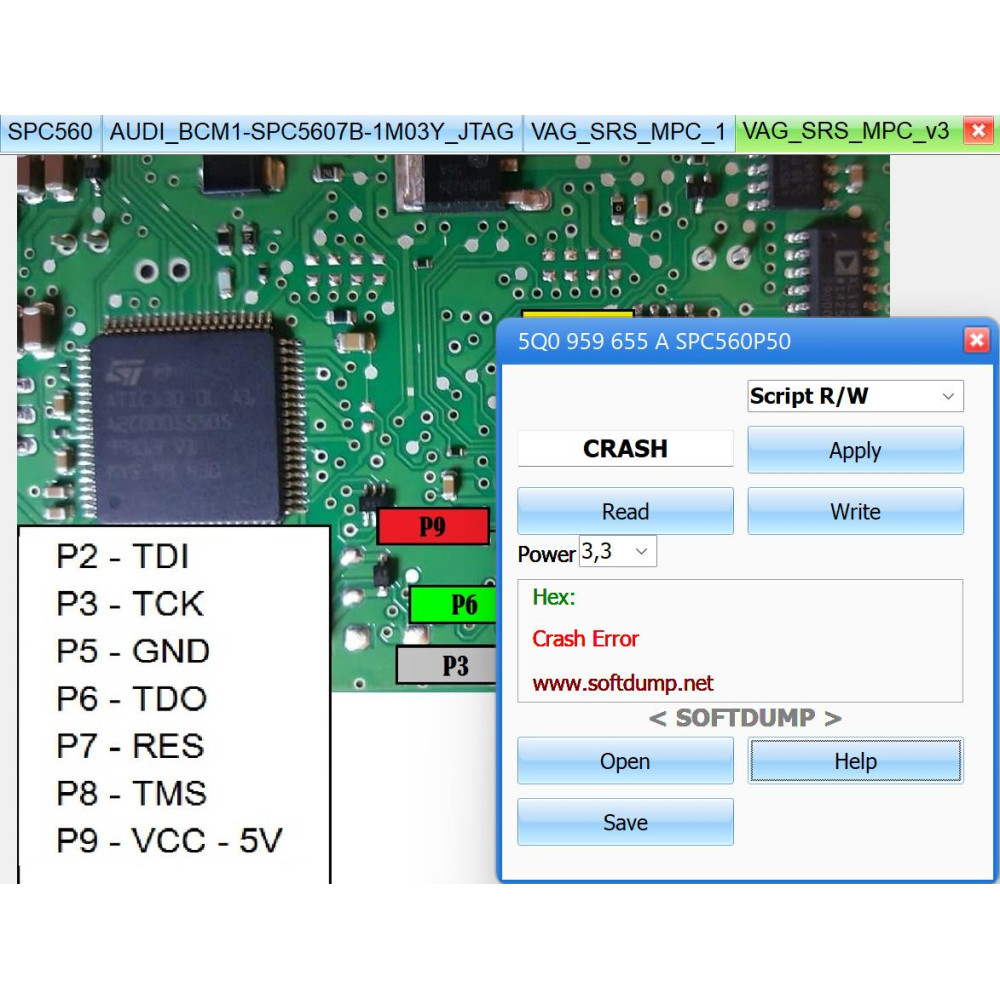Screen dimensions: 1000x1000
Task: Click the "< SOFTDUMP >" label
Action: [x=745, y=718]
